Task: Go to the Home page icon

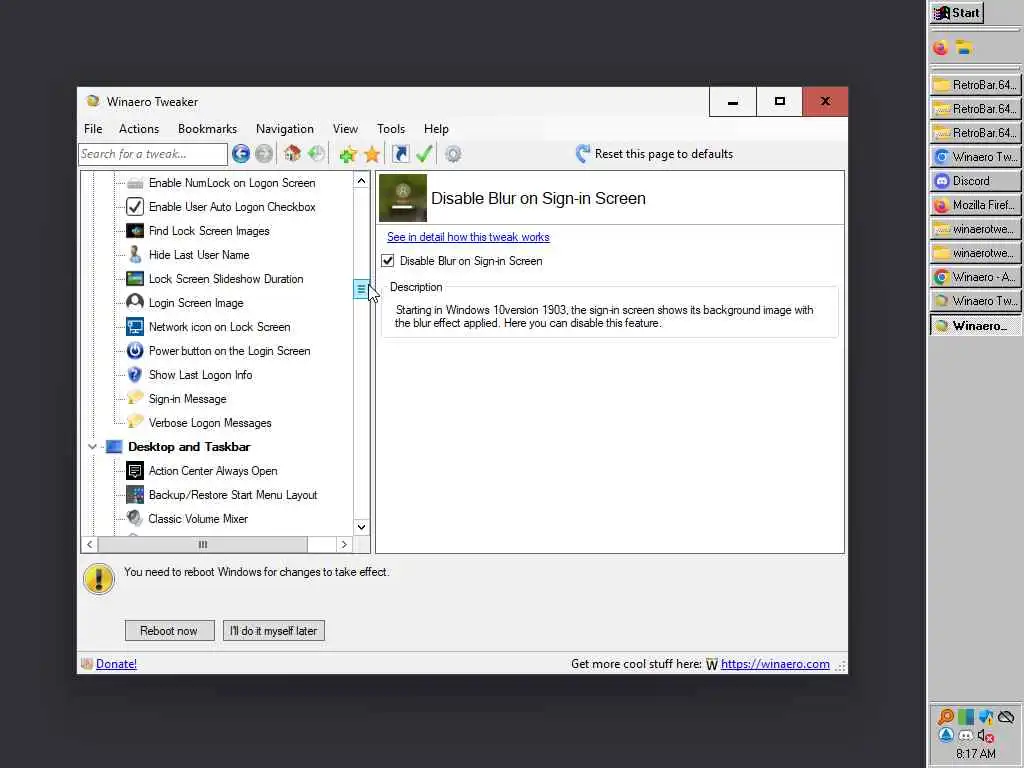Action: coord(292,154)
